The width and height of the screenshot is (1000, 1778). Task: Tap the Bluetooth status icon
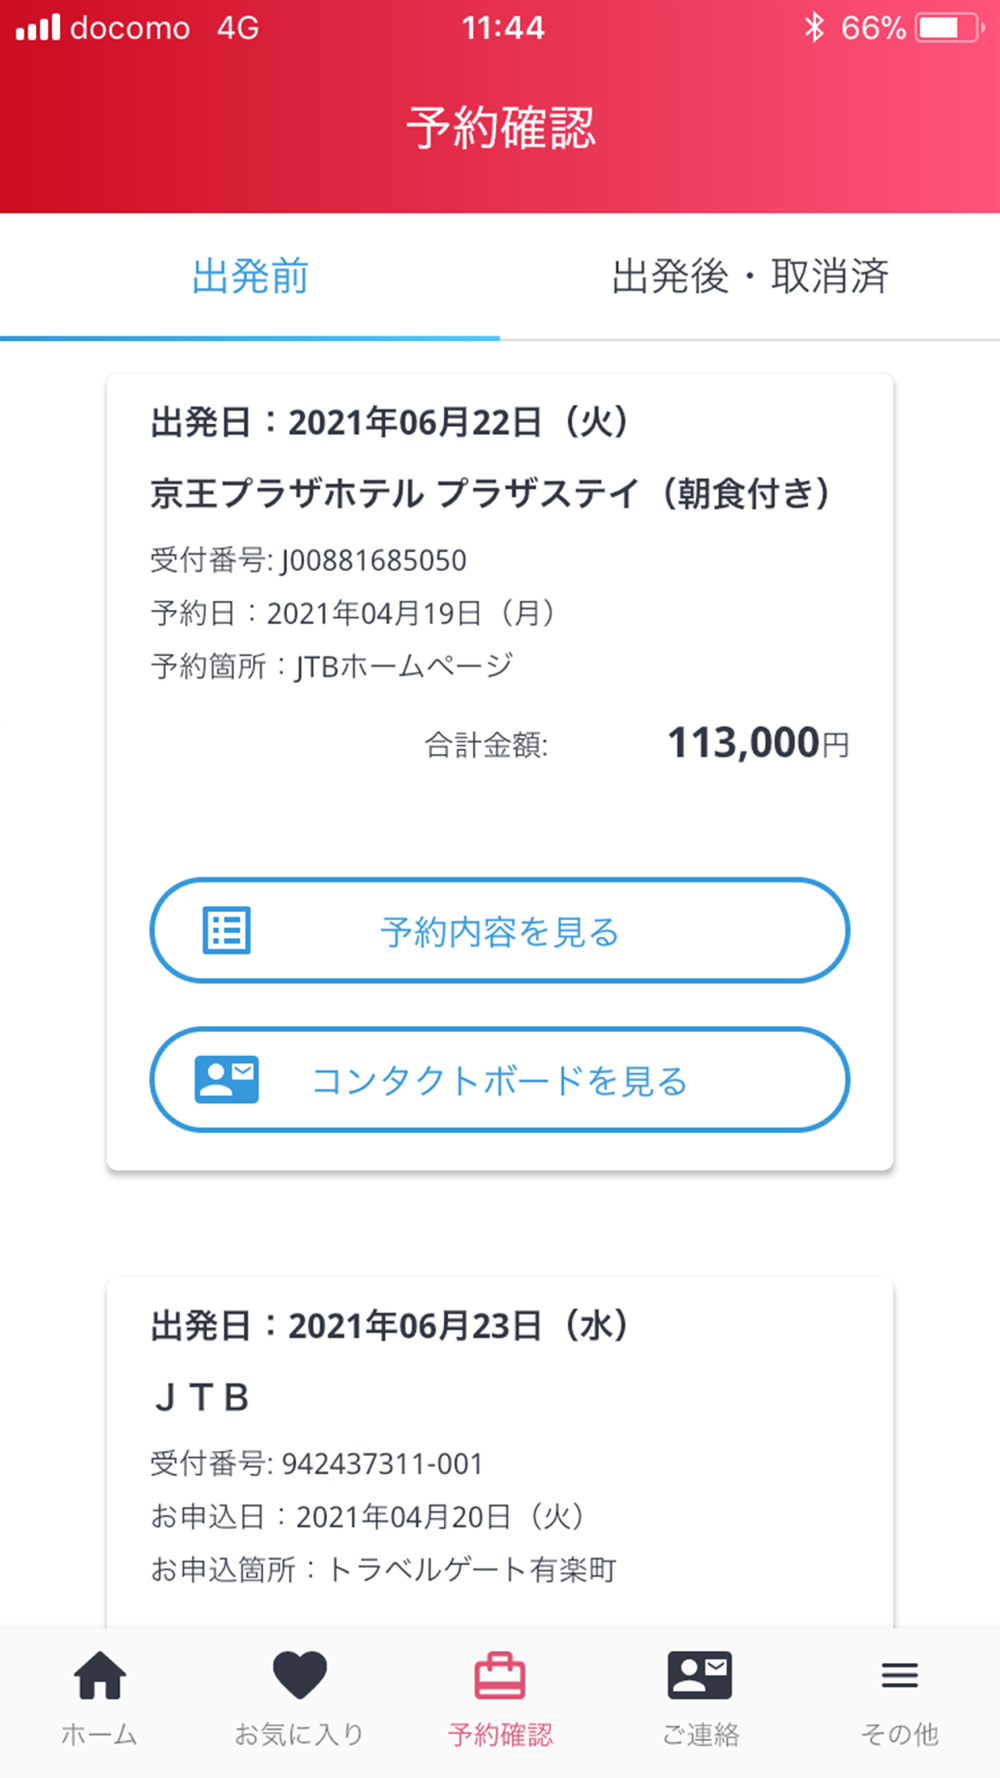[814, 27]
